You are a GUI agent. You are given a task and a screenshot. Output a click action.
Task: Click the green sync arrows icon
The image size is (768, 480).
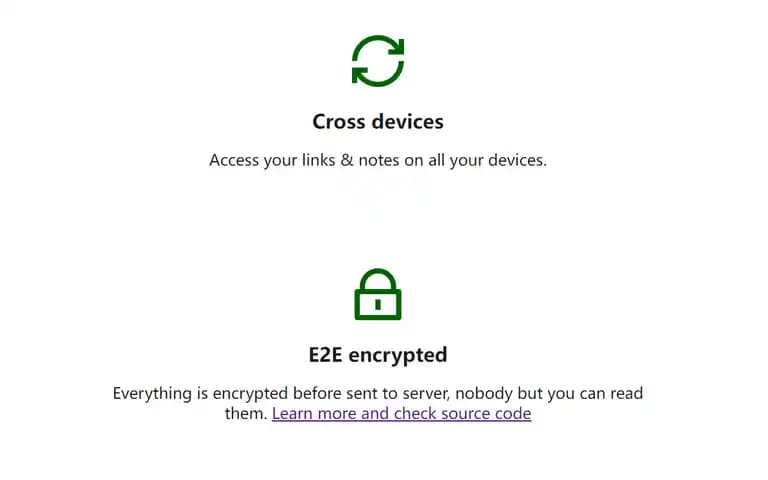378,61
